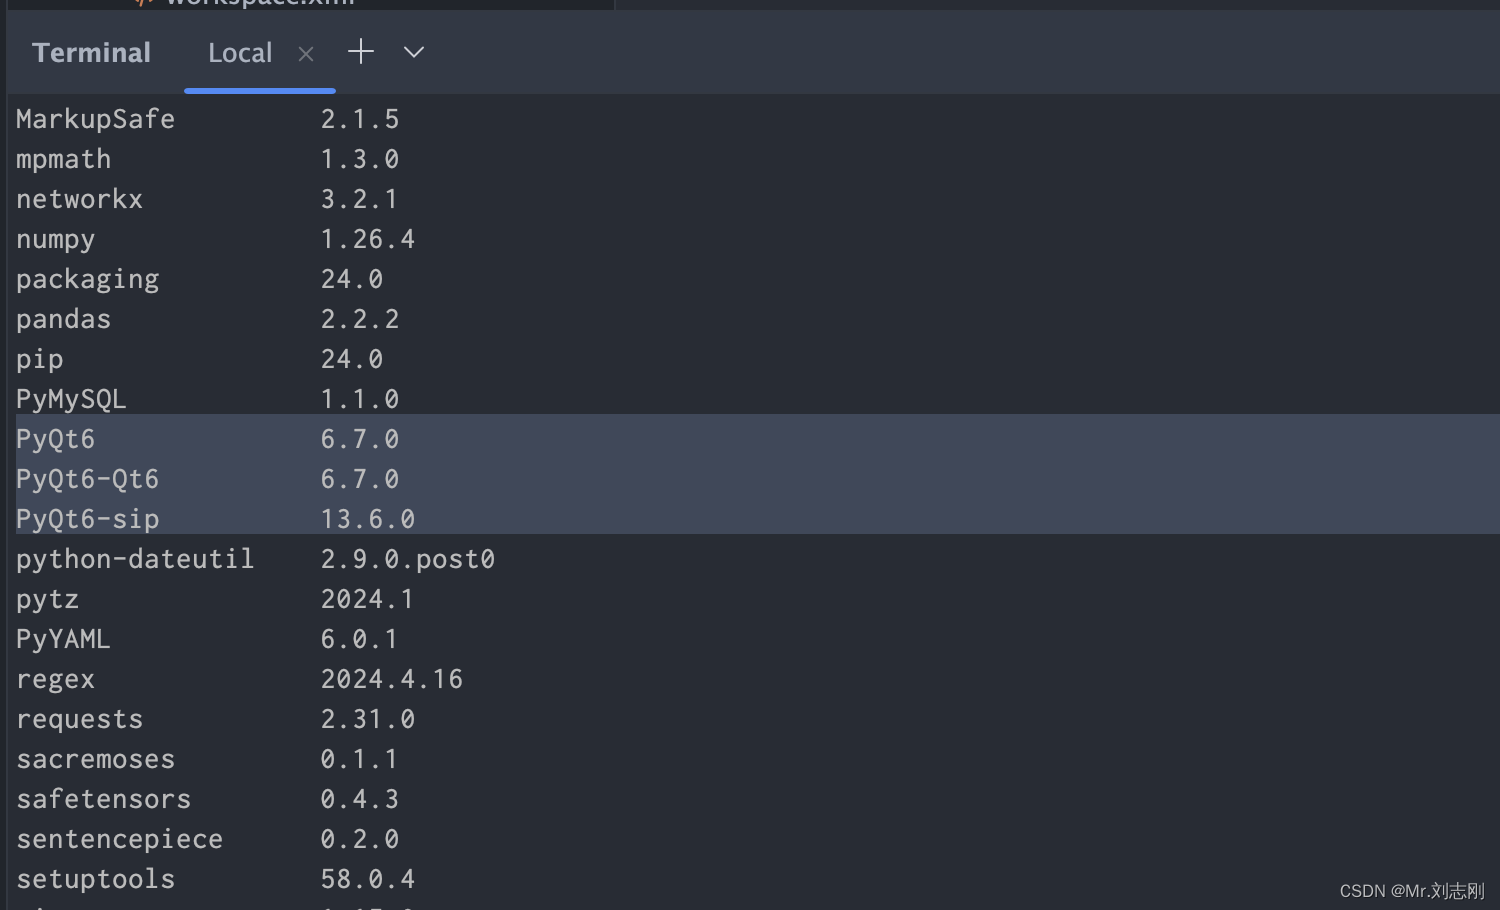Select the Local terminal tab
The width and height of the screenshot is (1500, 910).
(x=240, y=53)
